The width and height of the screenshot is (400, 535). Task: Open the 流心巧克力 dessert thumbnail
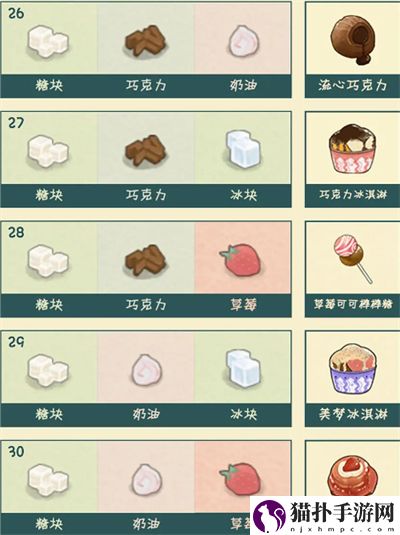pyautogui.click(x=353, y=40)
